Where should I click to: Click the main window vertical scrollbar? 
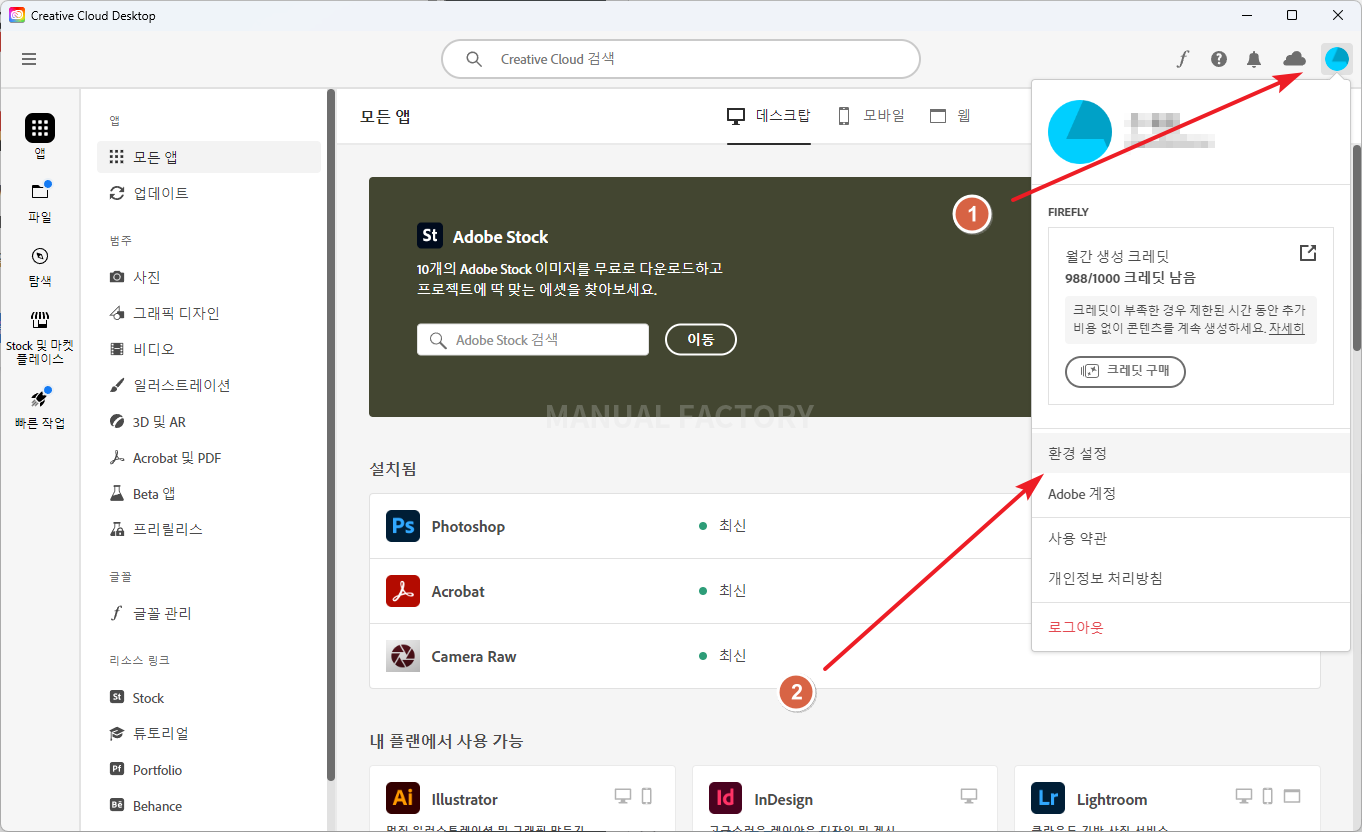(1356, 247)
